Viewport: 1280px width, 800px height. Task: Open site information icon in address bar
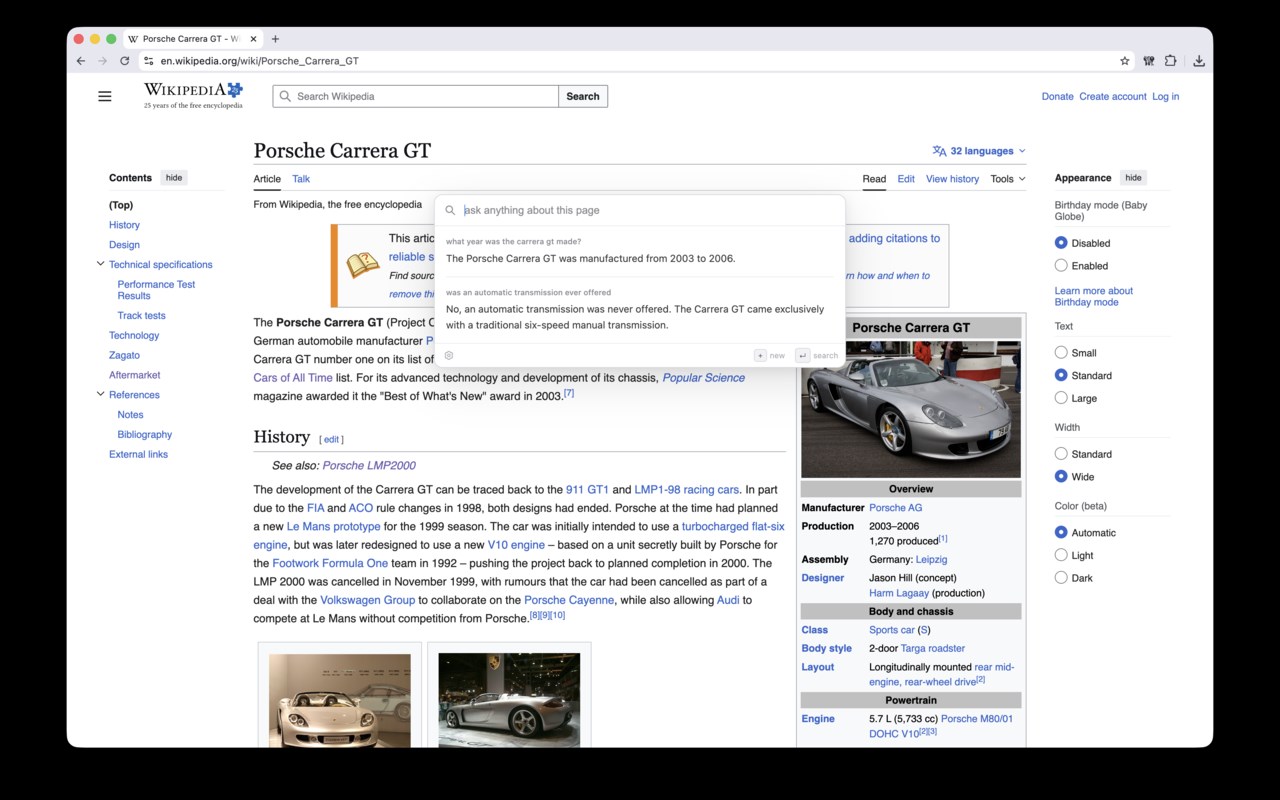coord(148,61)
